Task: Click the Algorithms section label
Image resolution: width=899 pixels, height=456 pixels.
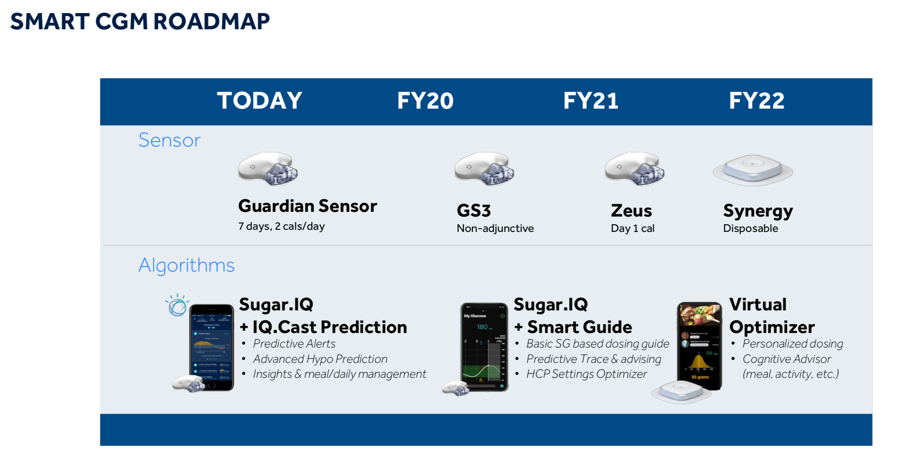Action: tap(186, 265)
